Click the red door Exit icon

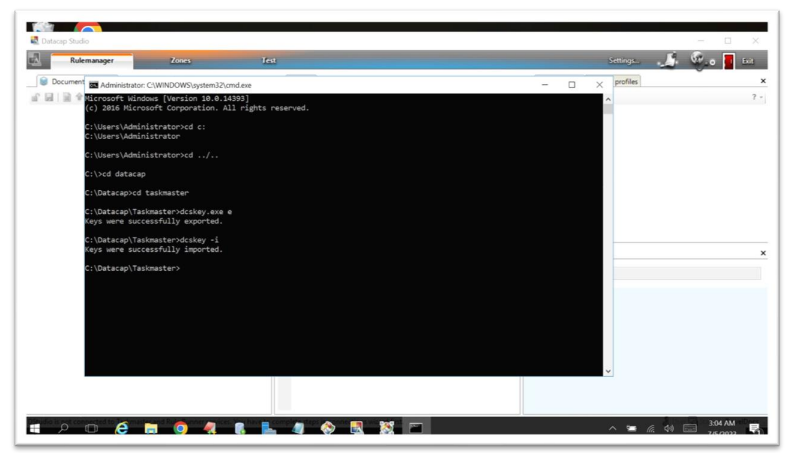(x=729, y=61)
